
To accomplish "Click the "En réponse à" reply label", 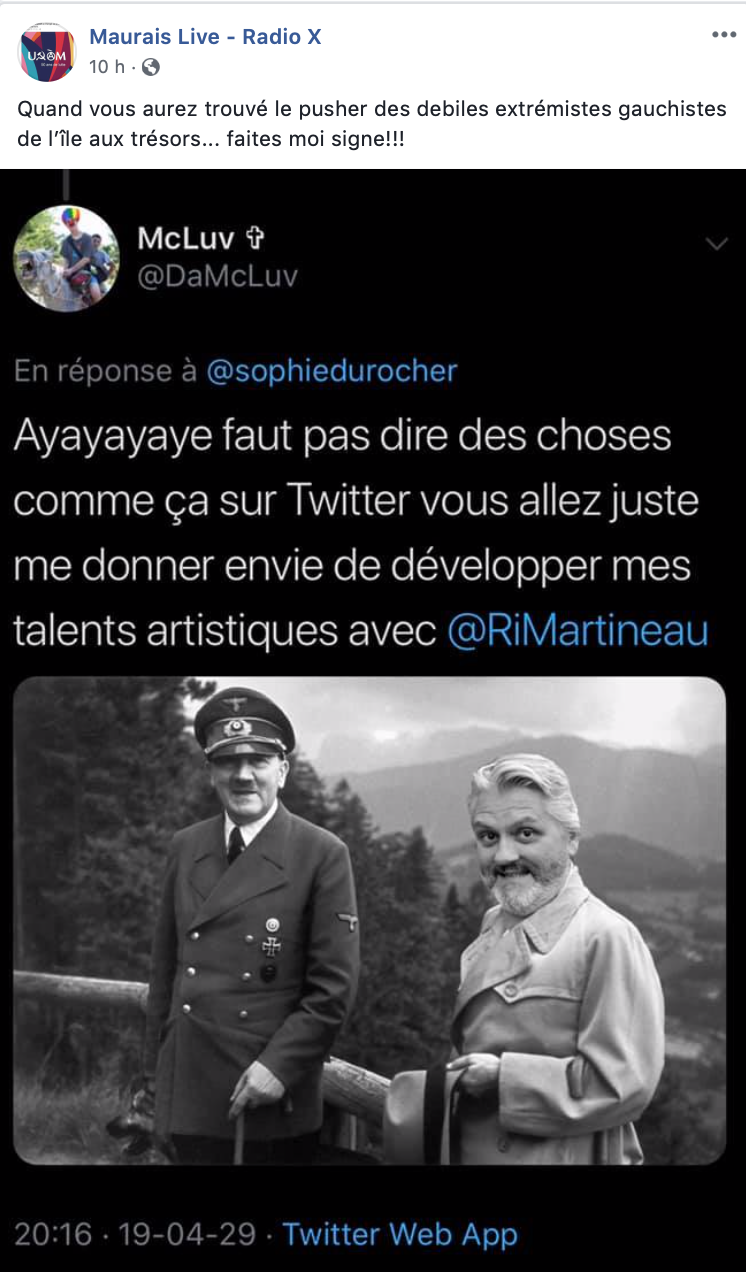I will click(107, 371).
